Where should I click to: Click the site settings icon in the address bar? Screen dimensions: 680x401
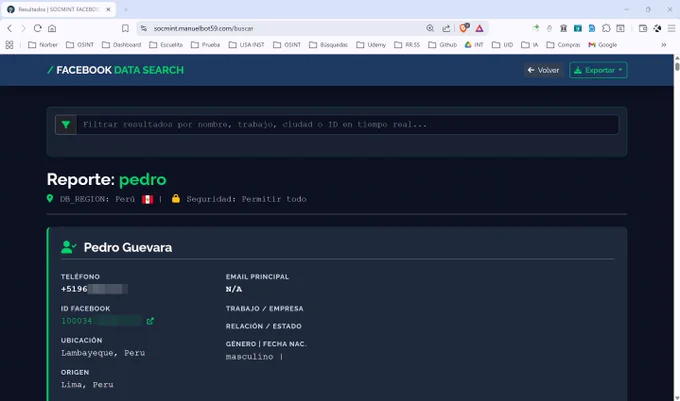click(144, 28)
